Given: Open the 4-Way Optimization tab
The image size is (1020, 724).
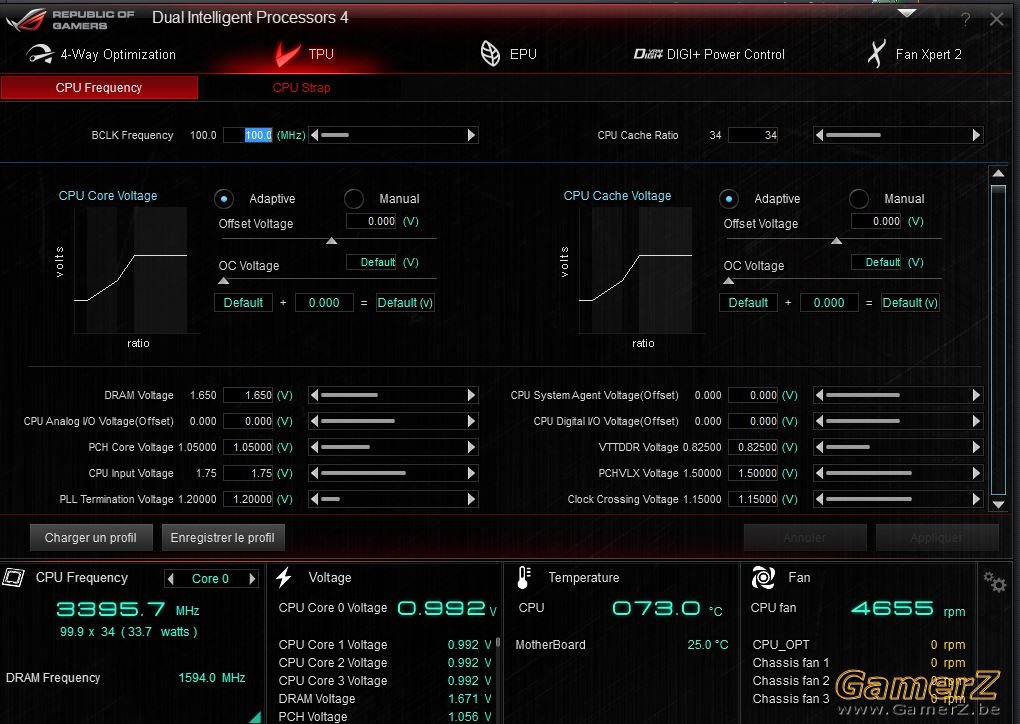Looking at the screenshot, I should 101,54.
